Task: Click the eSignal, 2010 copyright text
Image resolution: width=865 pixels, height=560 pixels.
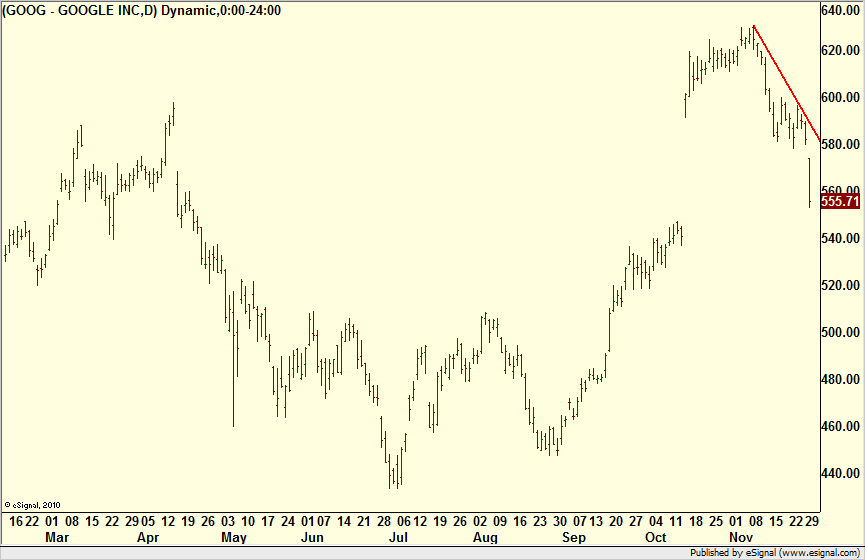Action: 32,505
